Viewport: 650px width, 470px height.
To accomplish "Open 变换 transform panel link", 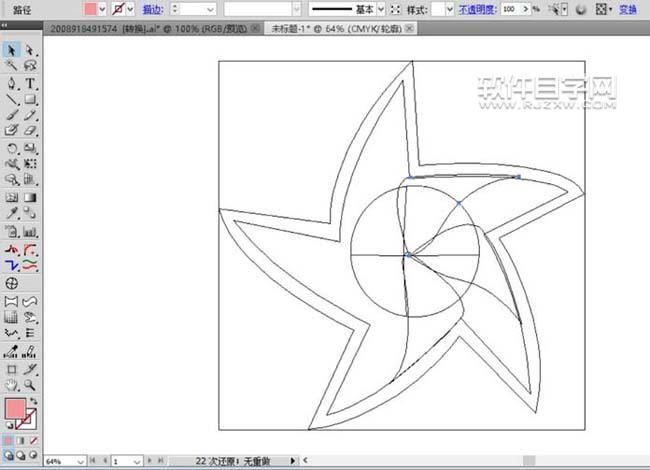I will click(x=627, y=9).
